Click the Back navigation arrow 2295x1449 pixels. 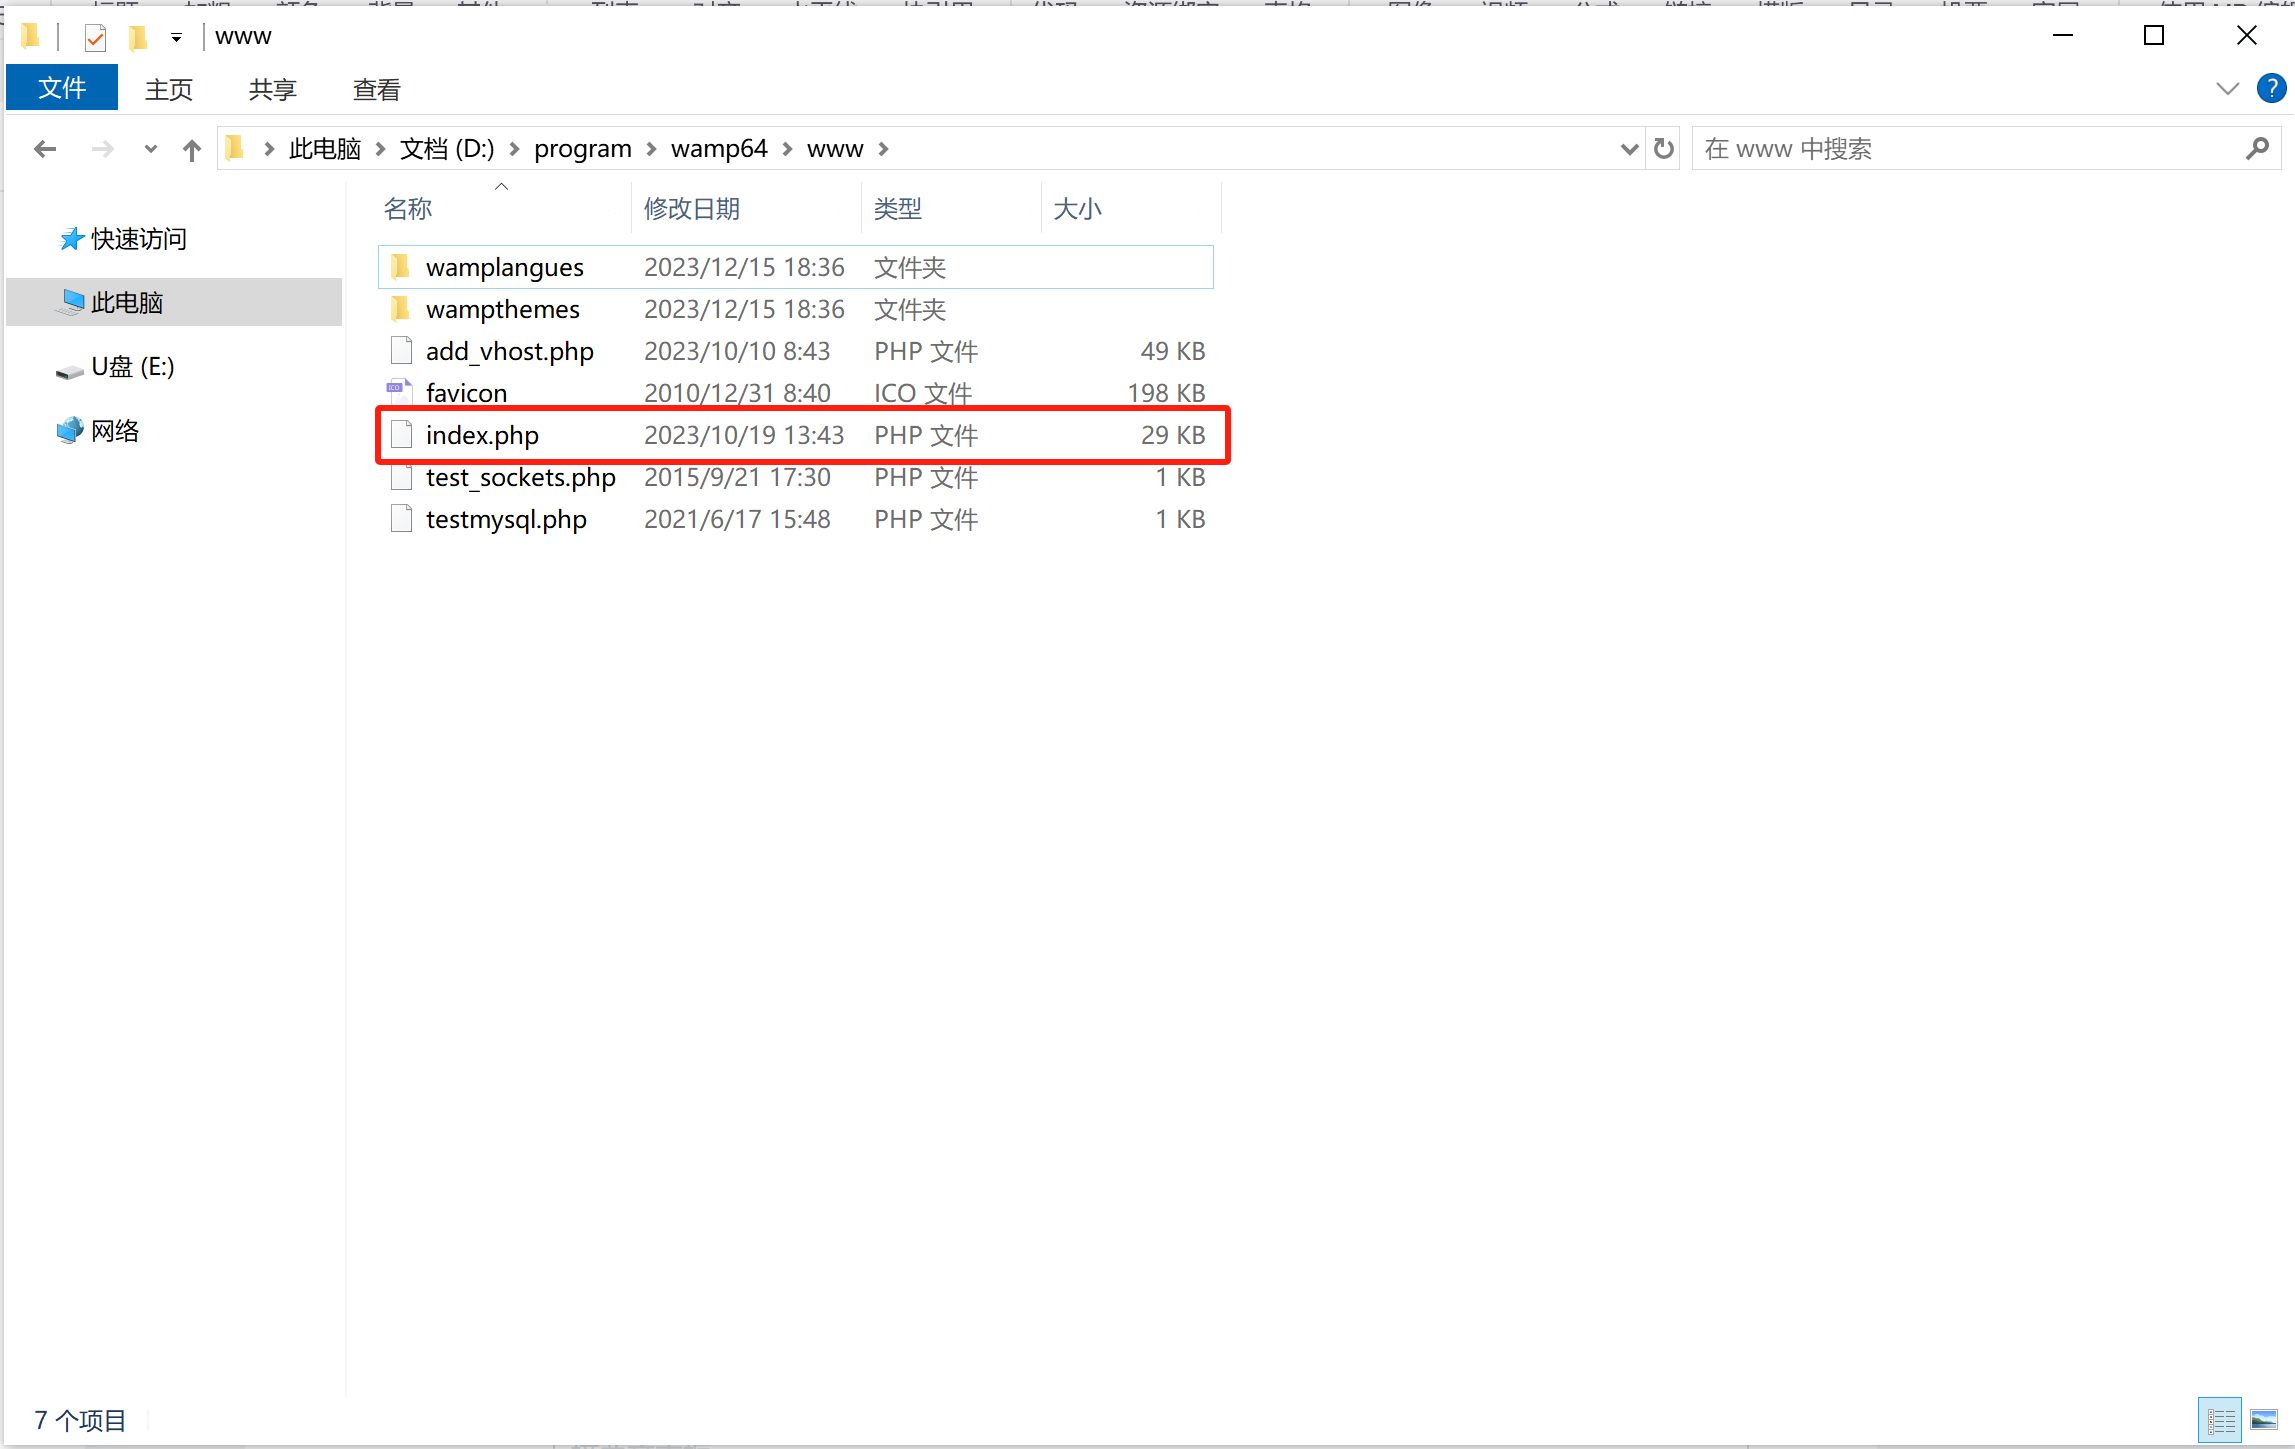click(44, 149)
